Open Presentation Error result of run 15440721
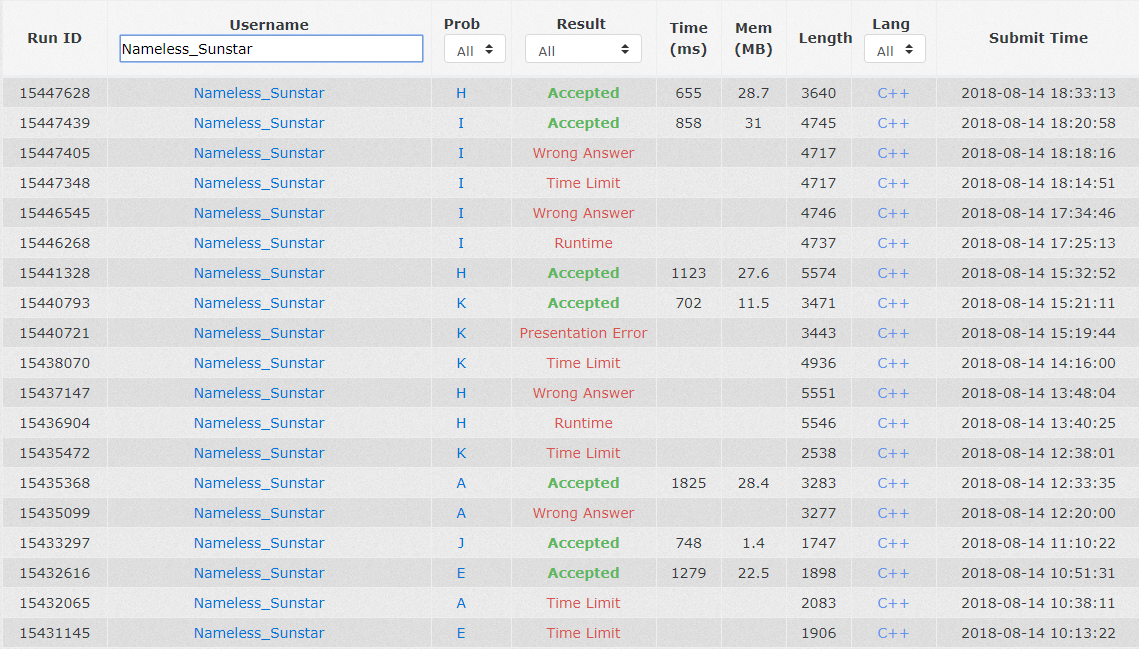The height and width of the screenshot is (649, 1139). pos(583,333)
